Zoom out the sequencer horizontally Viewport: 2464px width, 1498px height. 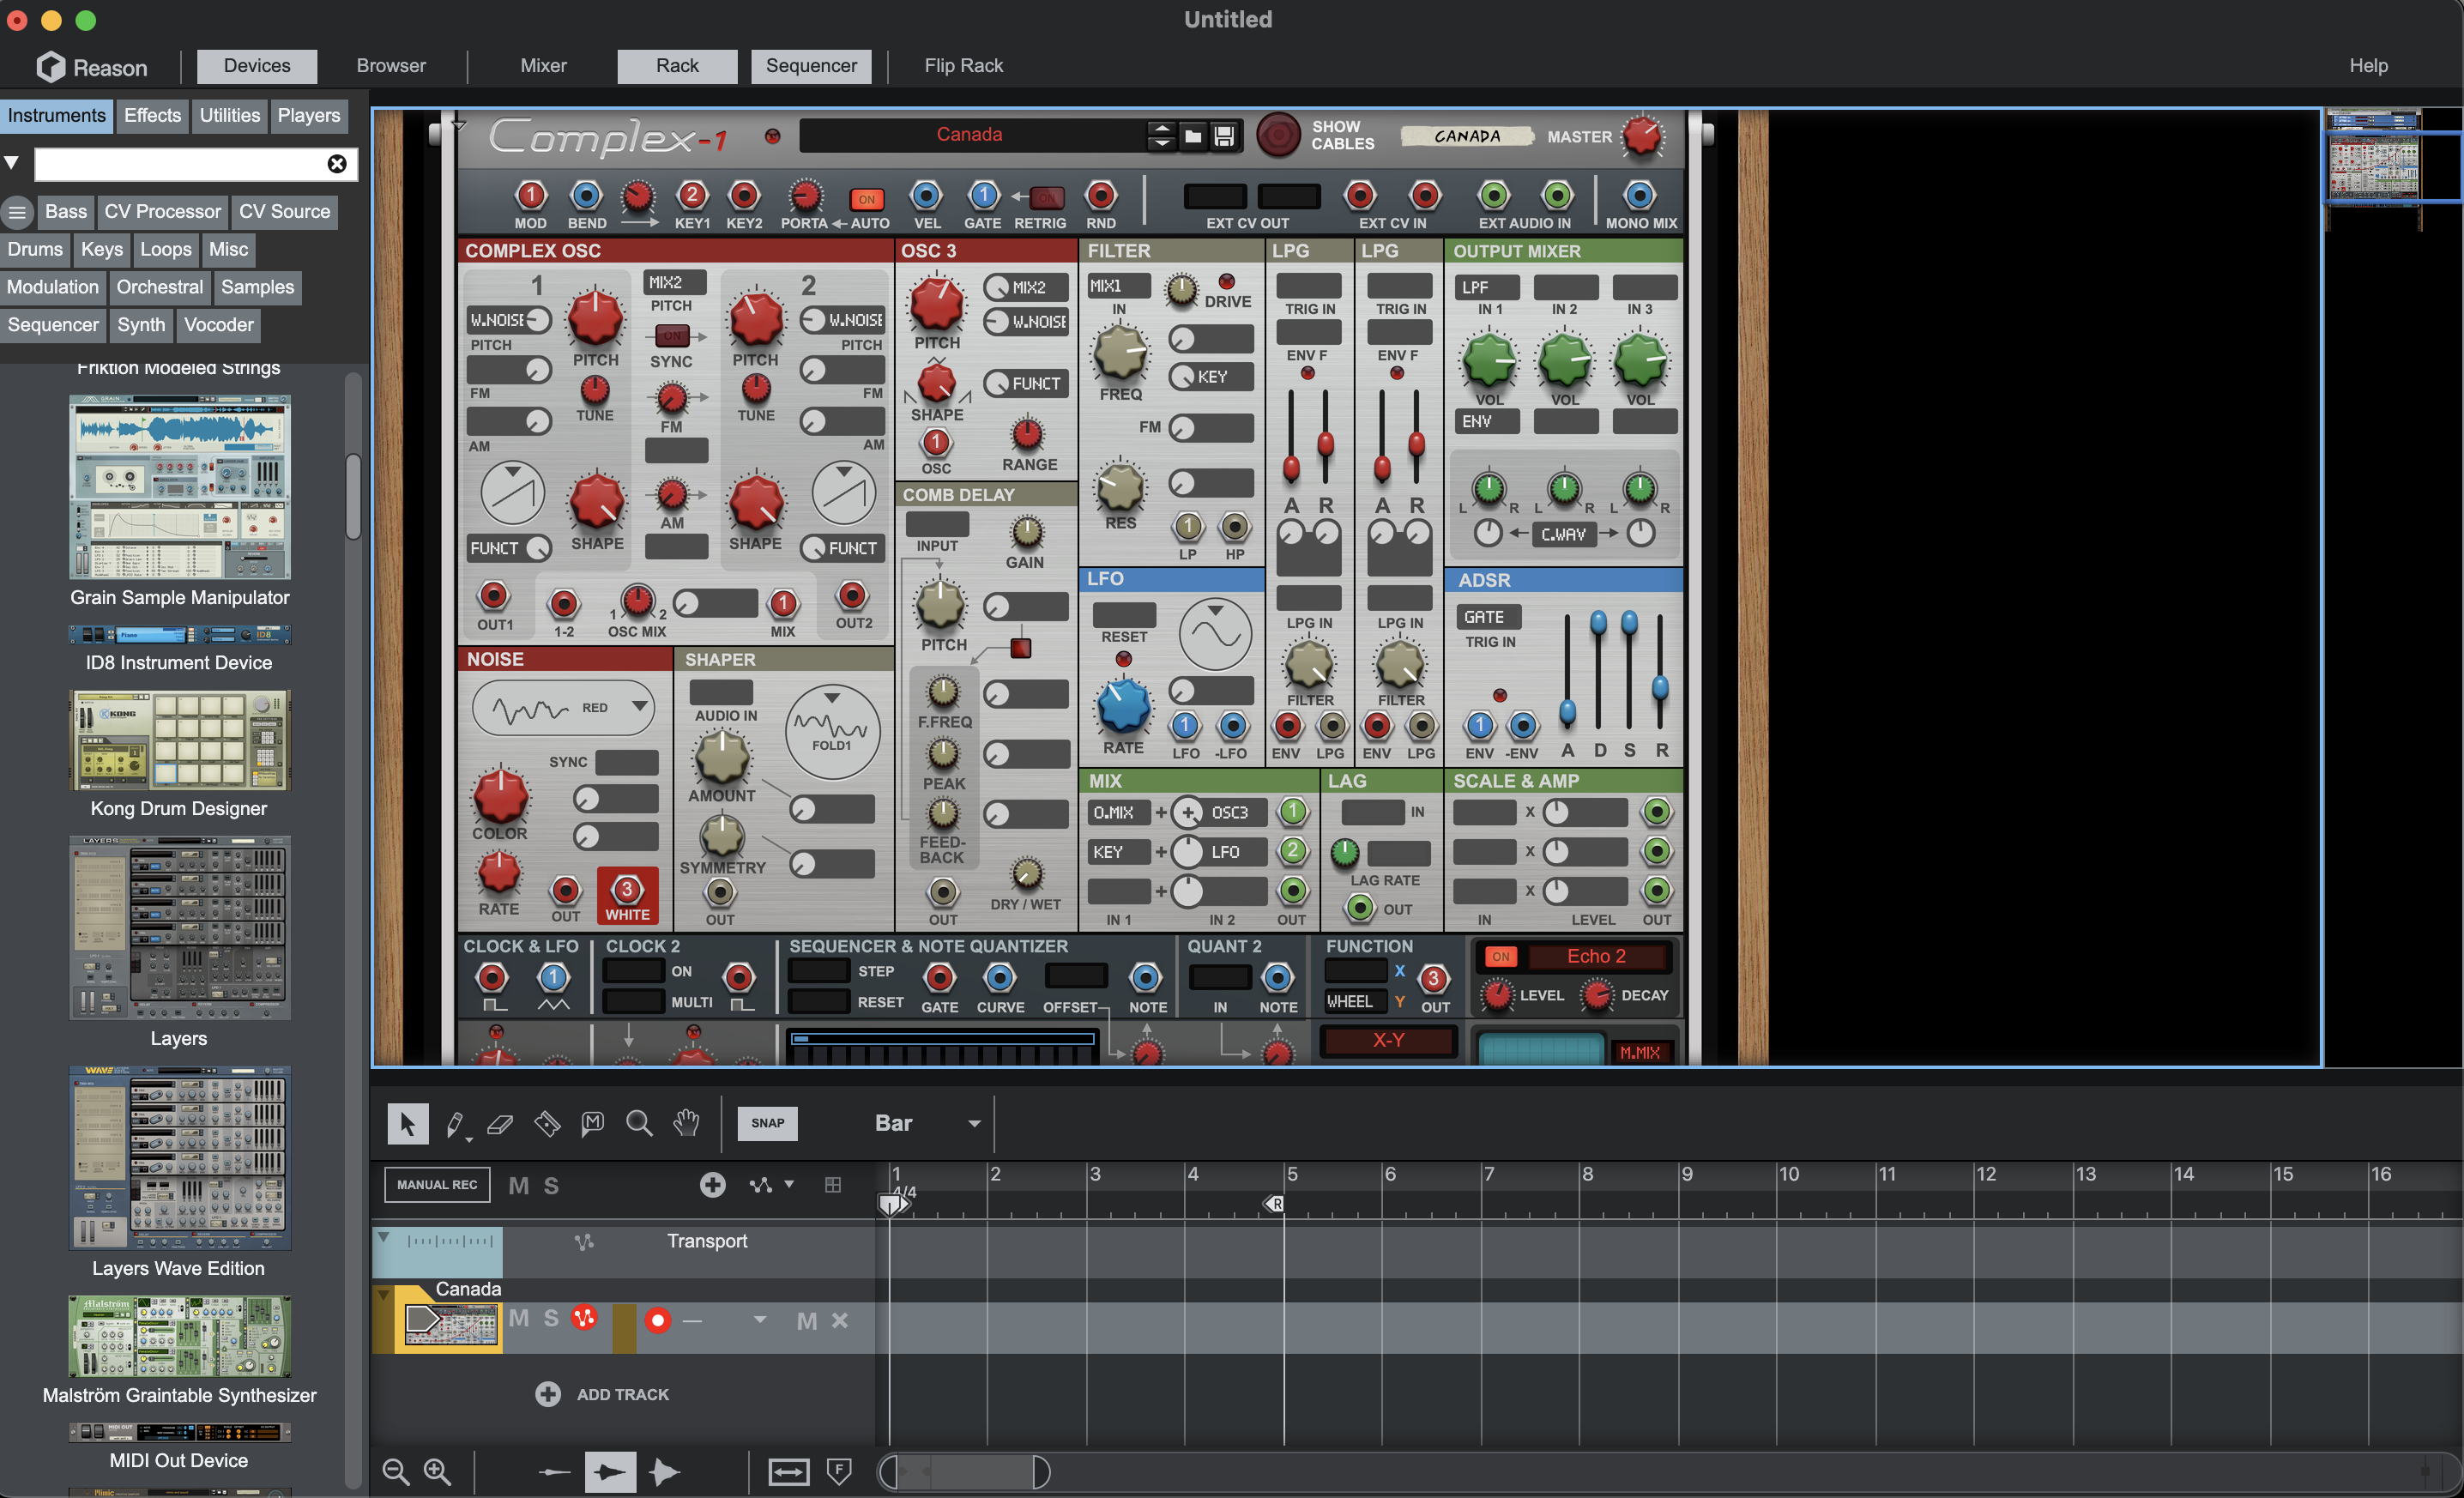pyautogui.click(x=395, y=1471)
